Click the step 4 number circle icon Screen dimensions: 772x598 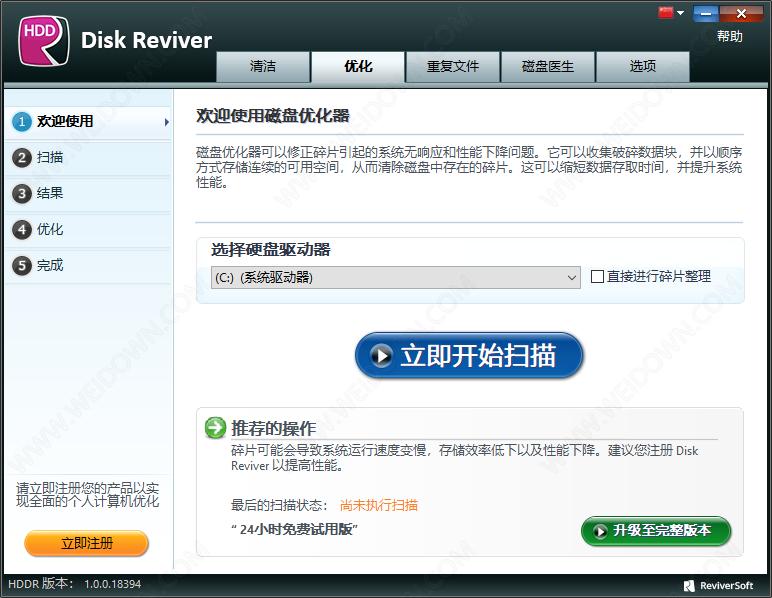tap(22, 229)
